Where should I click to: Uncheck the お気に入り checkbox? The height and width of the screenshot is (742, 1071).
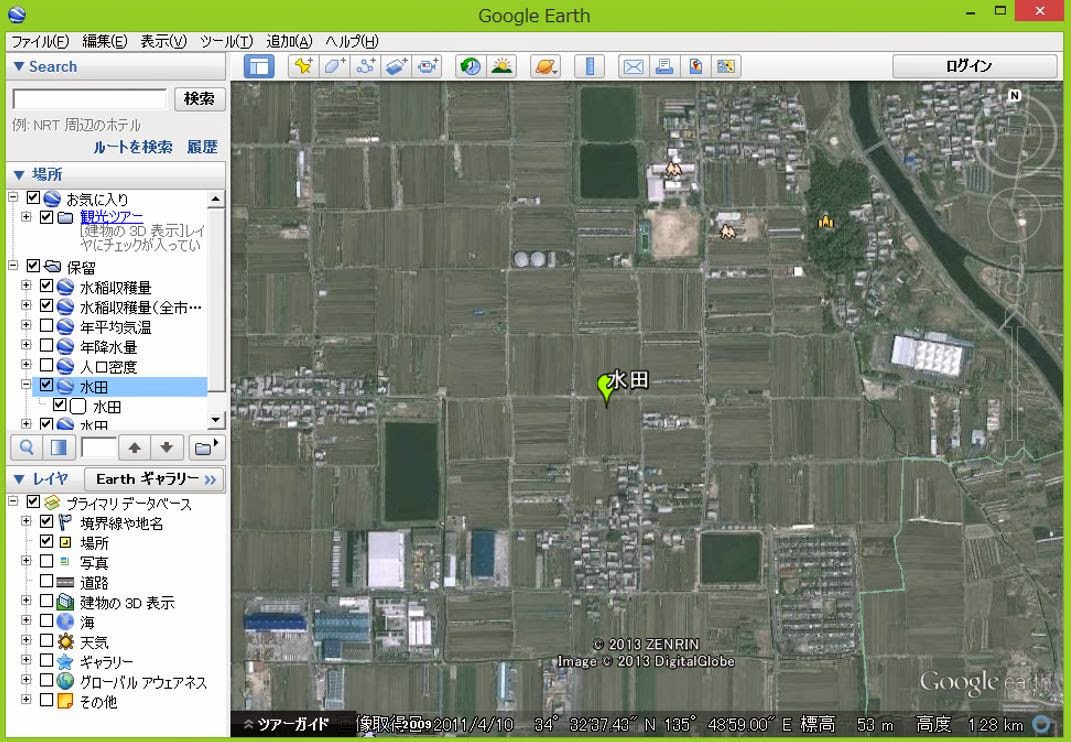click(33, 198)
